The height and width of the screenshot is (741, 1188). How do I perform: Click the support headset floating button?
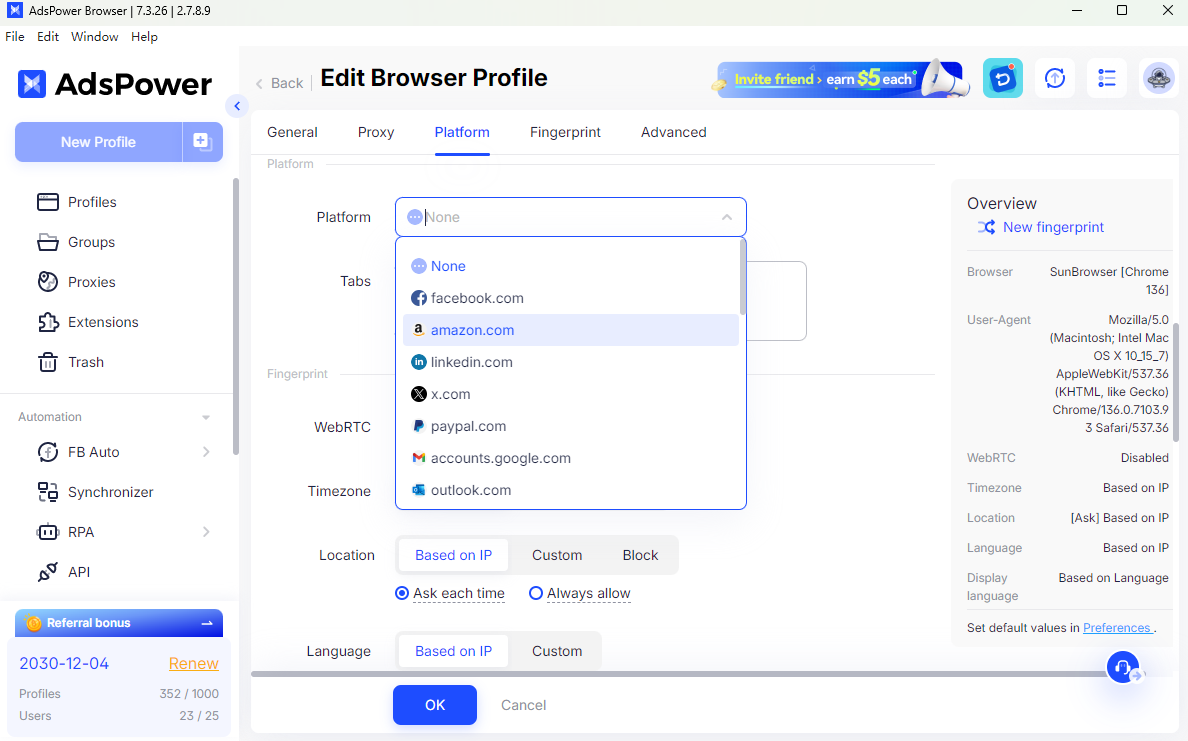pyautogui.click(x=1123, y=667)
